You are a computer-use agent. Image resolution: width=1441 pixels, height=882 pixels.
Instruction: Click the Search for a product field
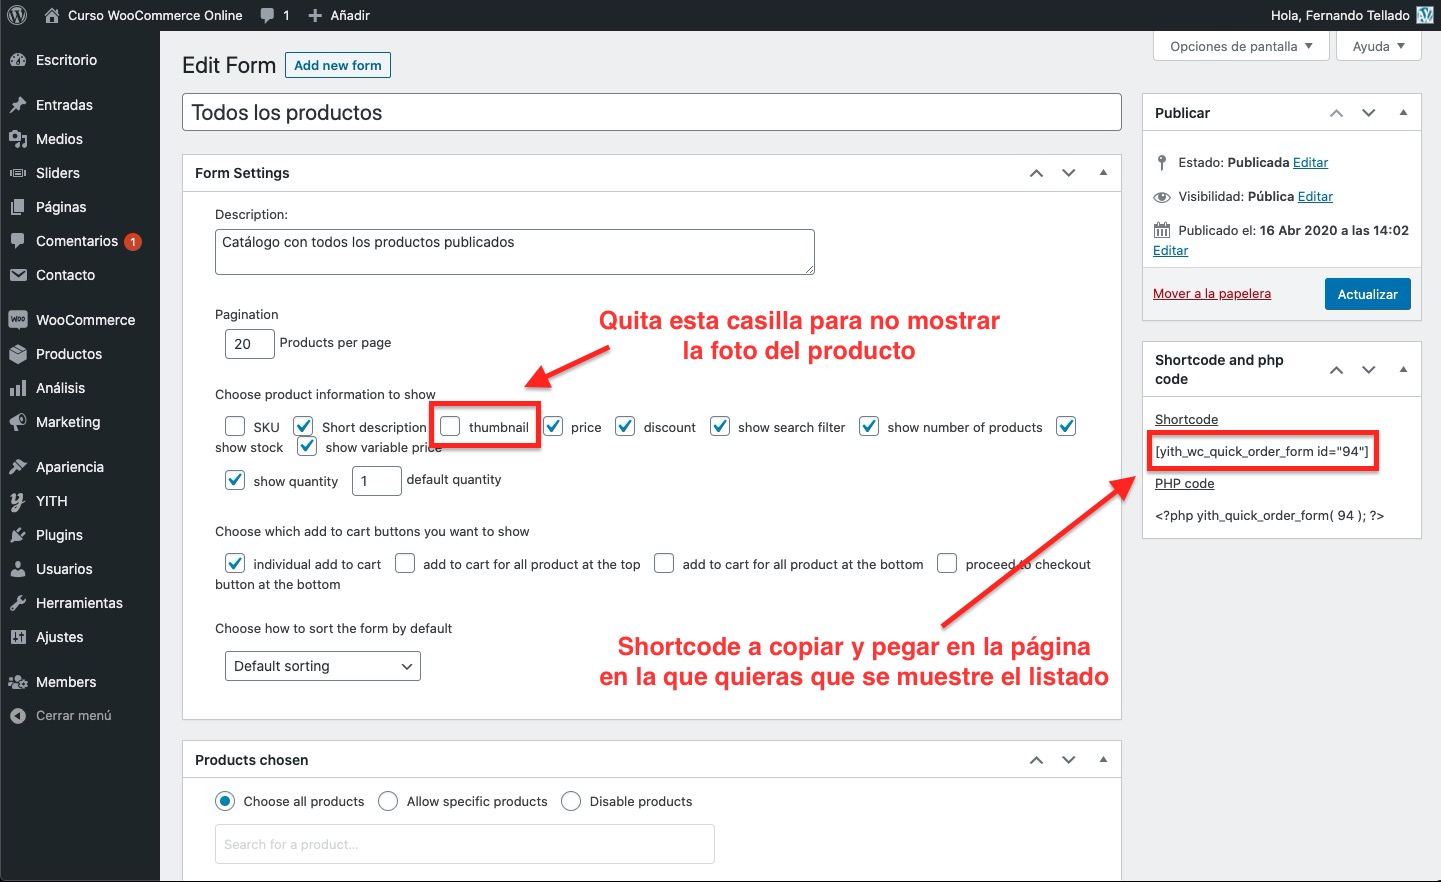[x=464, y=844]
